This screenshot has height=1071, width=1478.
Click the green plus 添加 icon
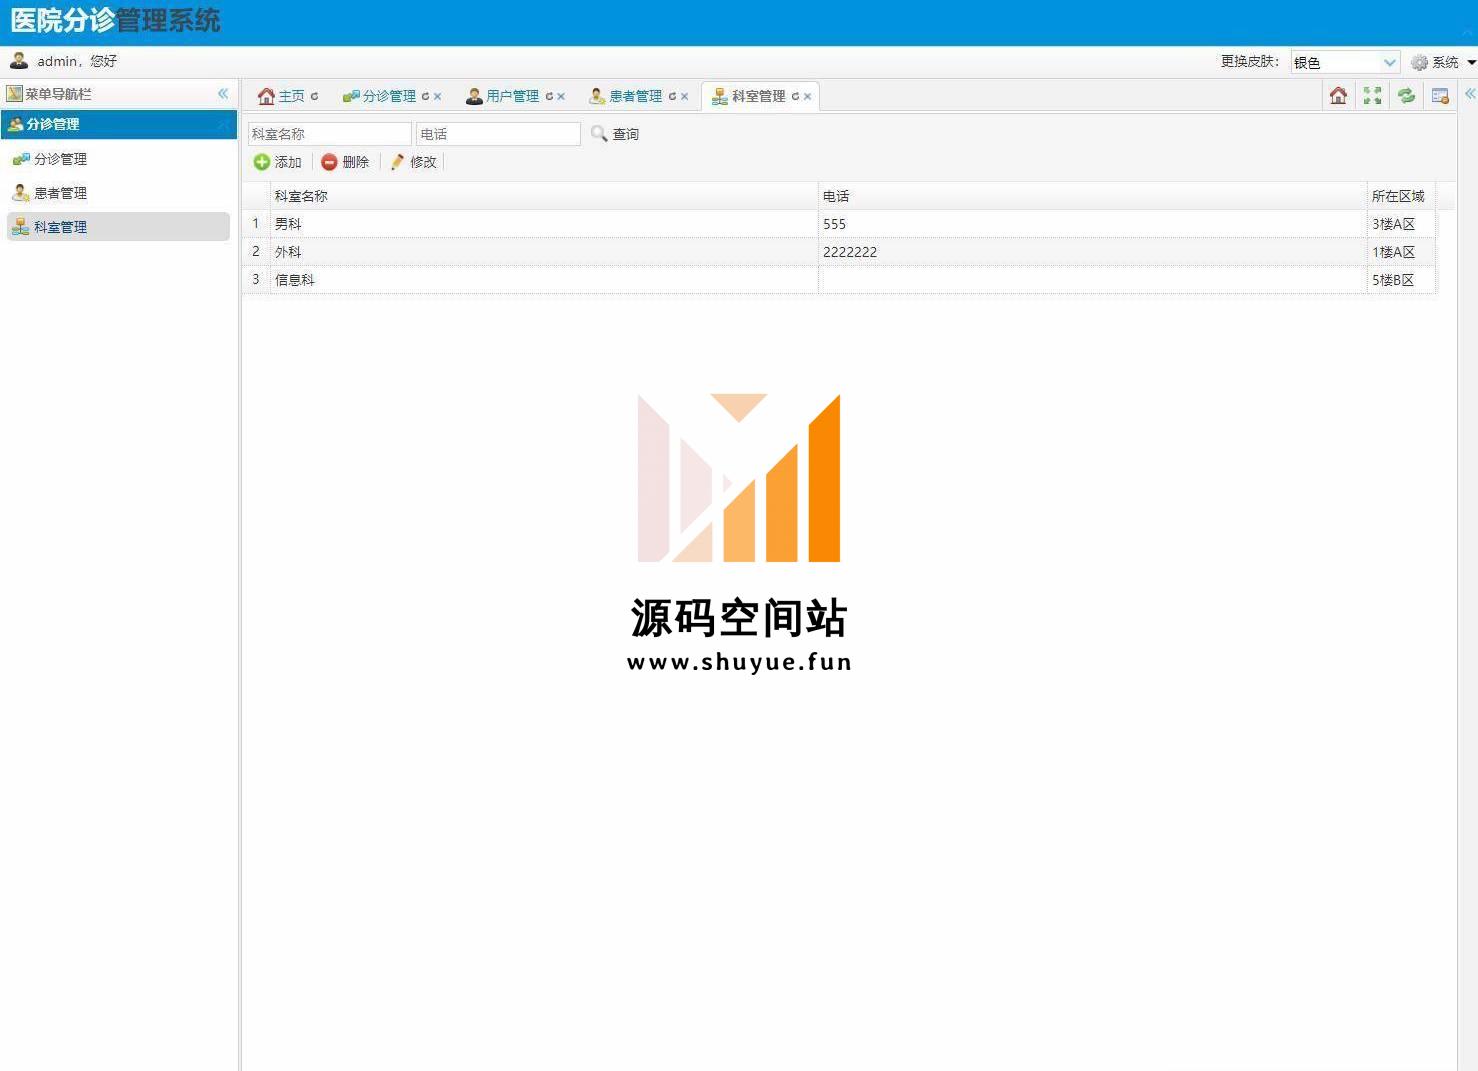[262, 162]
